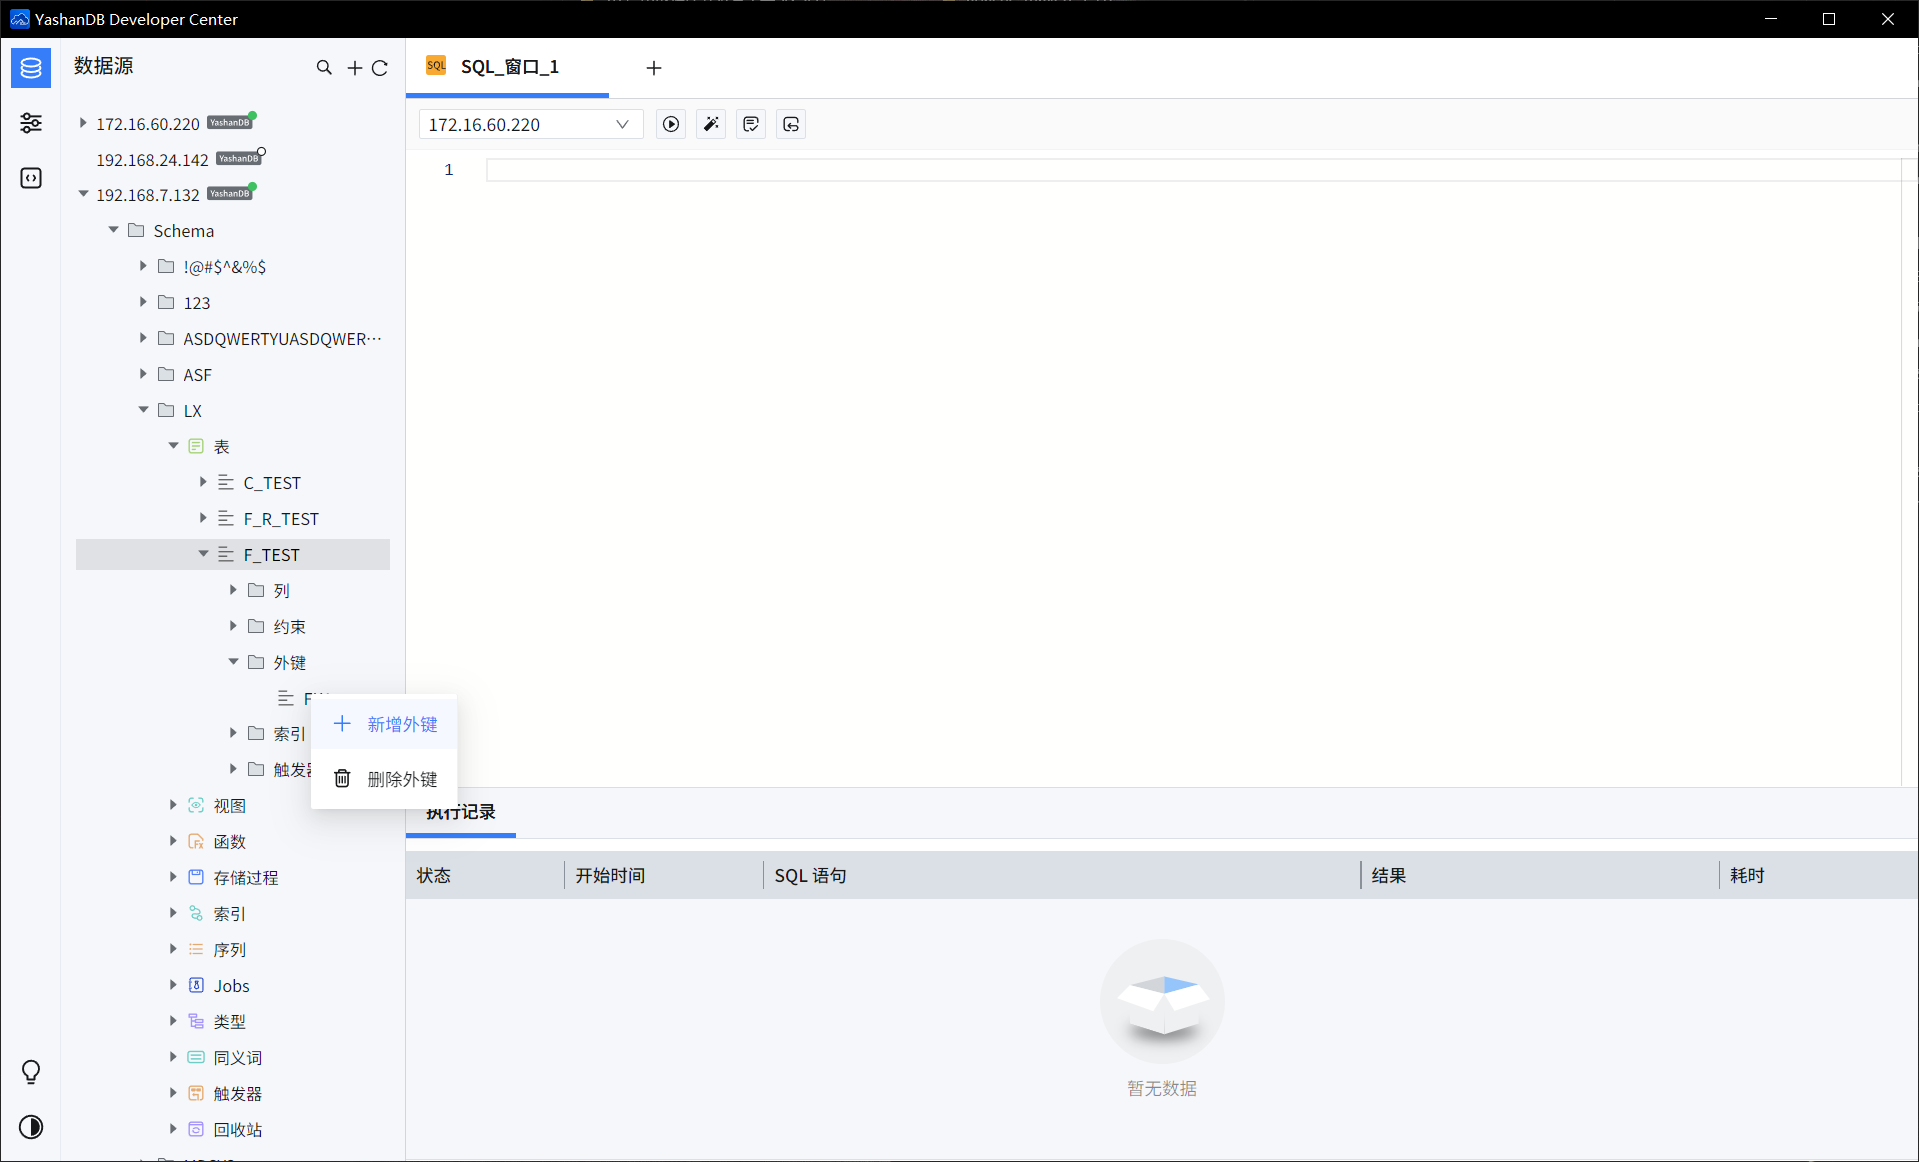This screenshot has width=1919, height=1162.
Task: Select 新增外键 from context menu
Action: [x=401, y=724]
